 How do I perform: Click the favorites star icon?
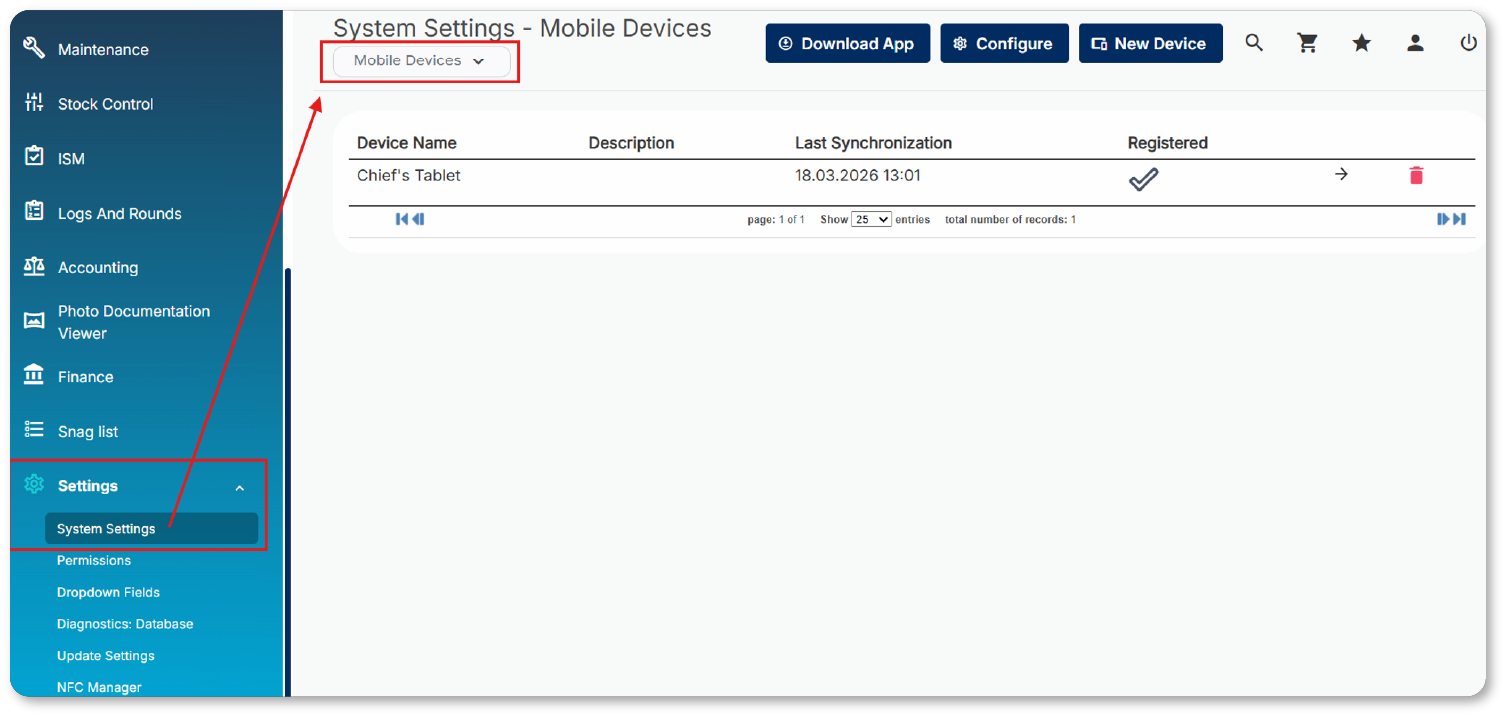coord(1361,43)
